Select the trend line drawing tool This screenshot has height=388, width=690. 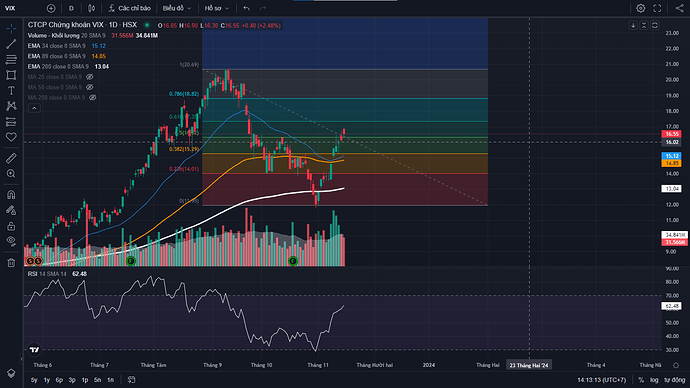pyautogui.click(x=11, y=44)
